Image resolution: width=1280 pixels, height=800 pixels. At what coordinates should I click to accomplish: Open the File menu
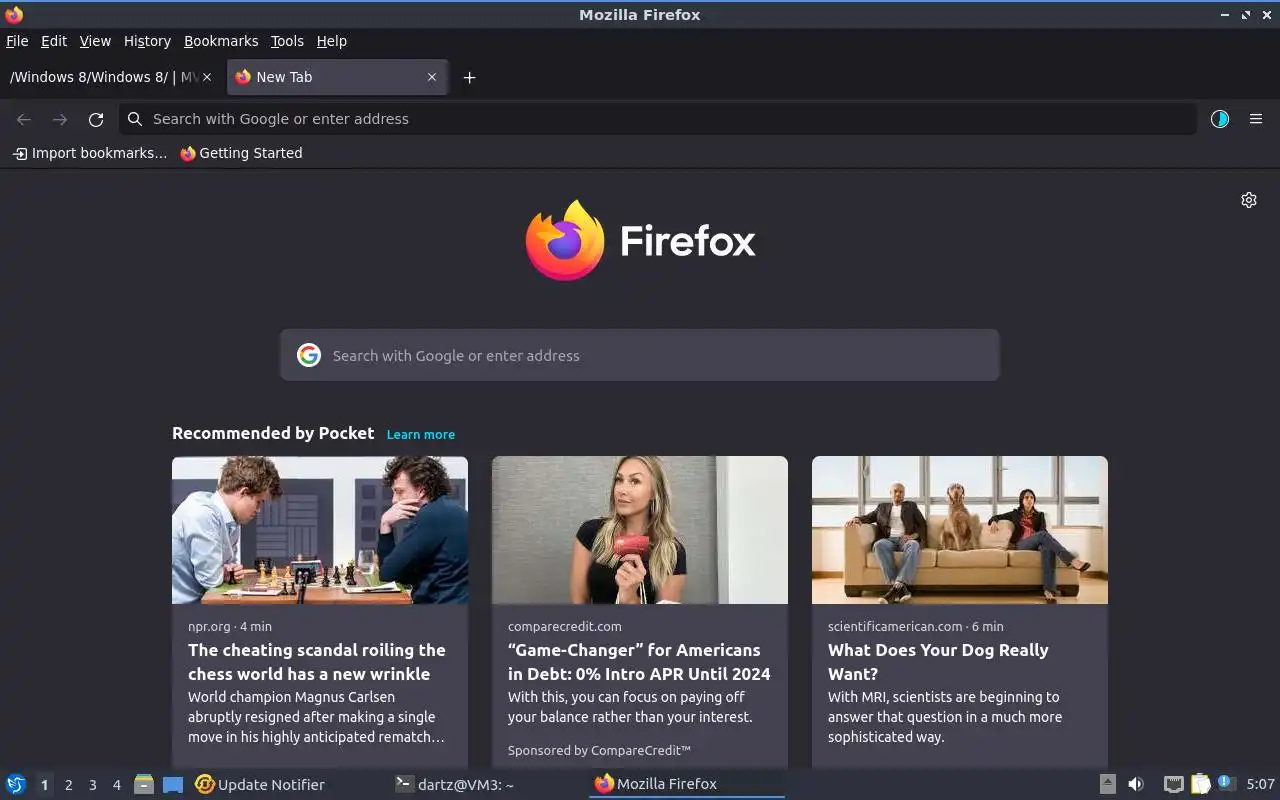click(17, 41)
